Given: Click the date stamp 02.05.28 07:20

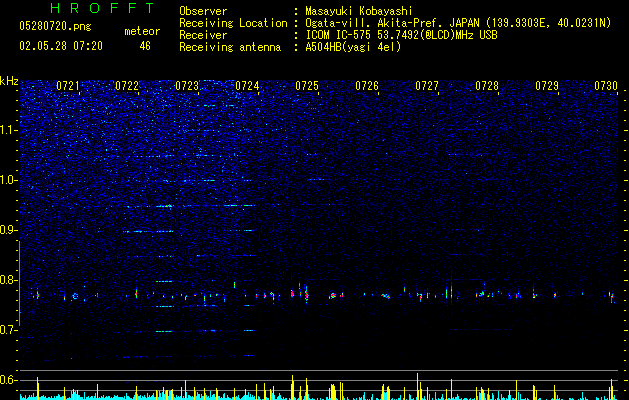Looking at the screenshot, I should (61, 46).
